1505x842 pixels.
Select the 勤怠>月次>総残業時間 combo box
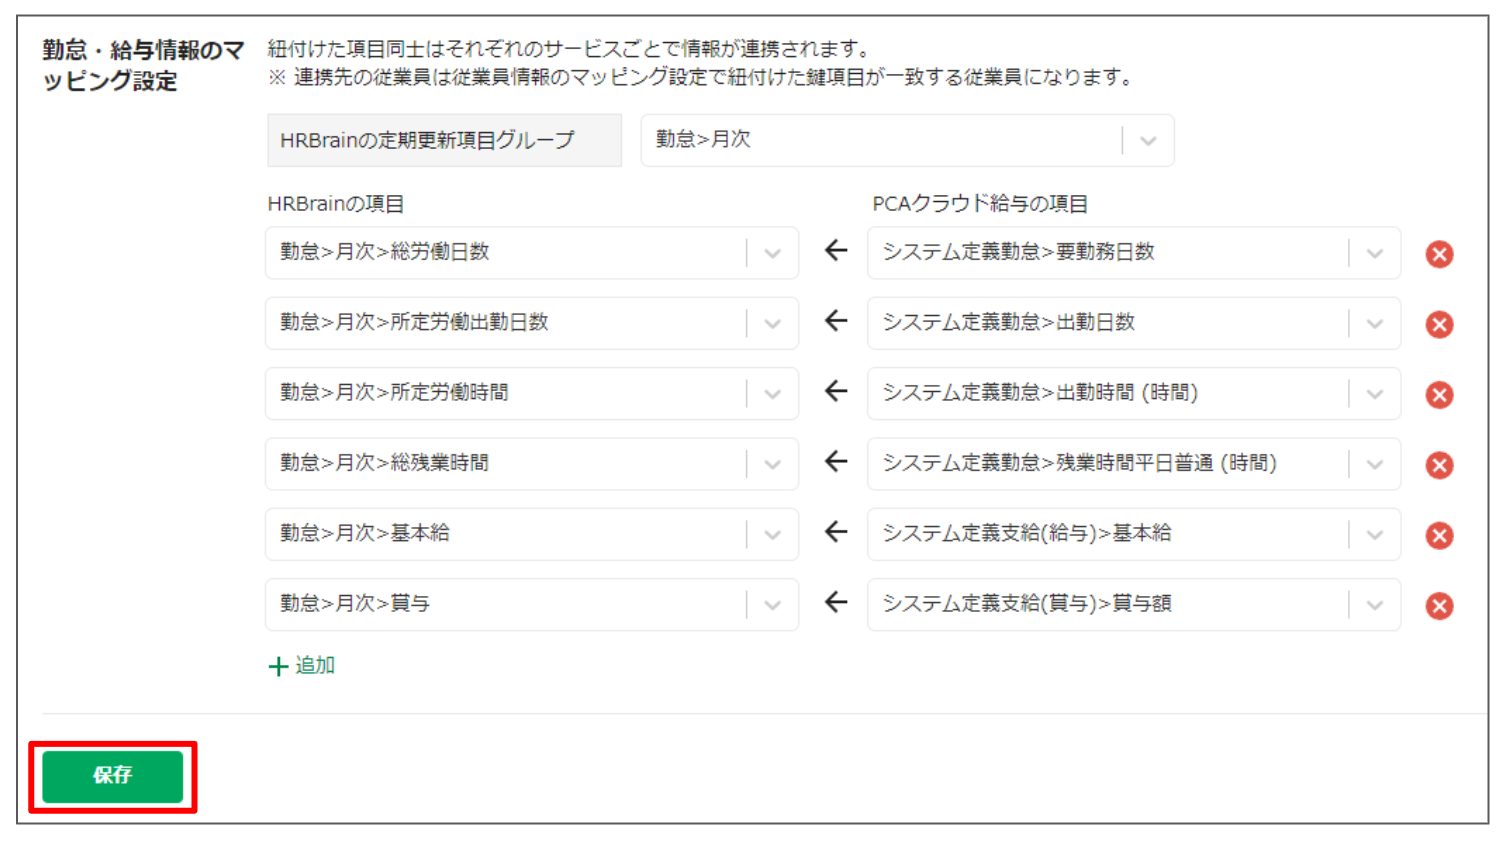pyautogui.click(x=531, y=464)
